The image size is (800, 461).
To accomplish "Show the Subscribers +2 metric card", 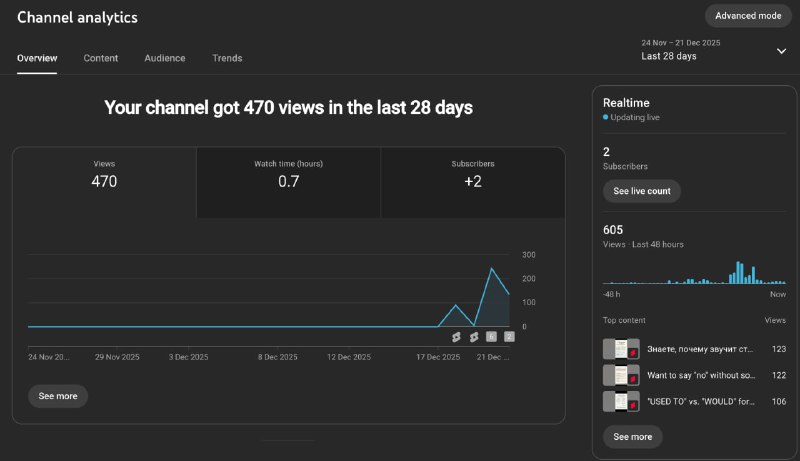I will point(472,182).
